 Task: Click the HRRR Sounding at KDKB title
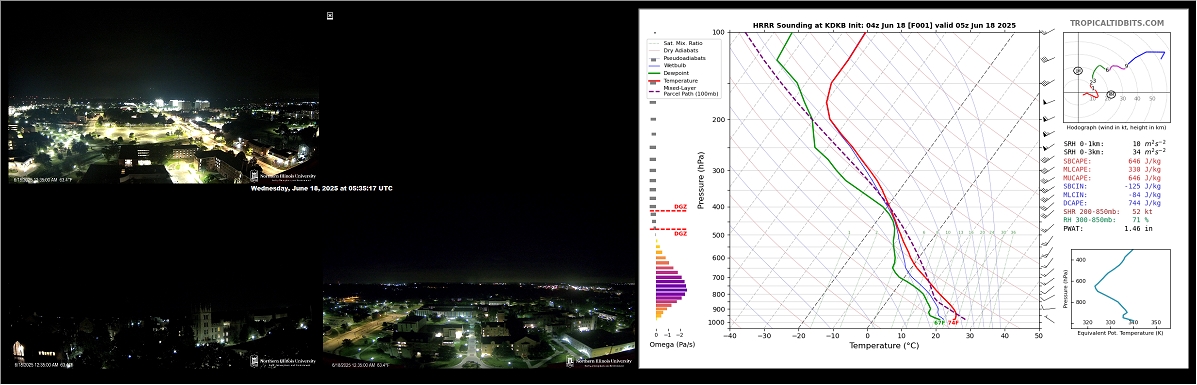coord(884,25)
